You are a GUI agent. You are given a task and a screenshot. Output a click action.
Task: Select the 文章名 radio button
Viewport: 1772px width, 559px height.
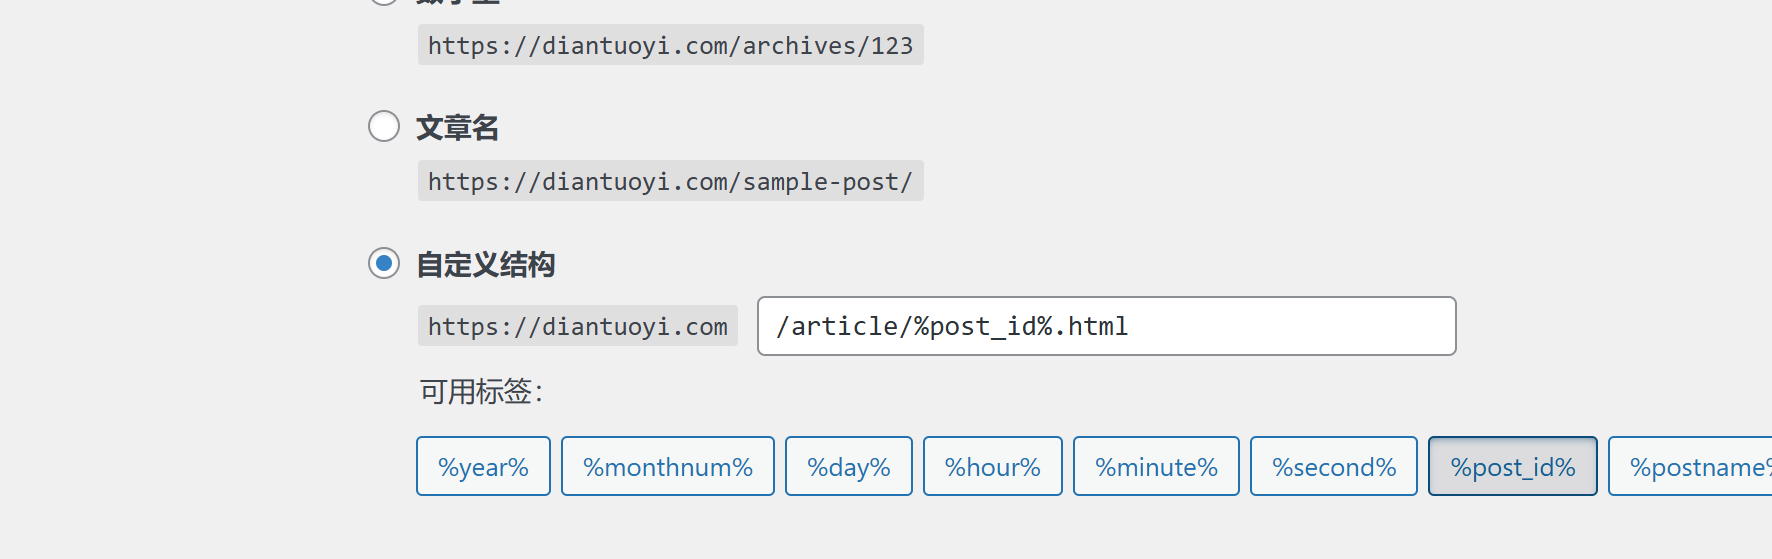(384, 126)
